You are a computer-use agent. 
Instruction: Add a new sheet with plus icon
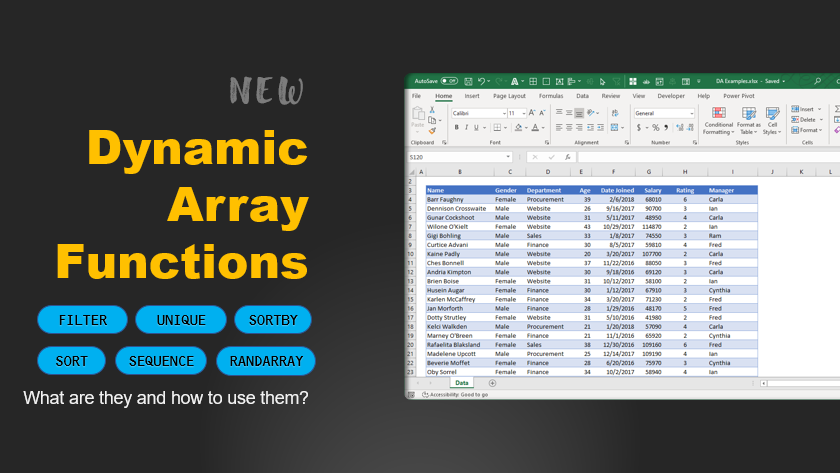(492, 383)
